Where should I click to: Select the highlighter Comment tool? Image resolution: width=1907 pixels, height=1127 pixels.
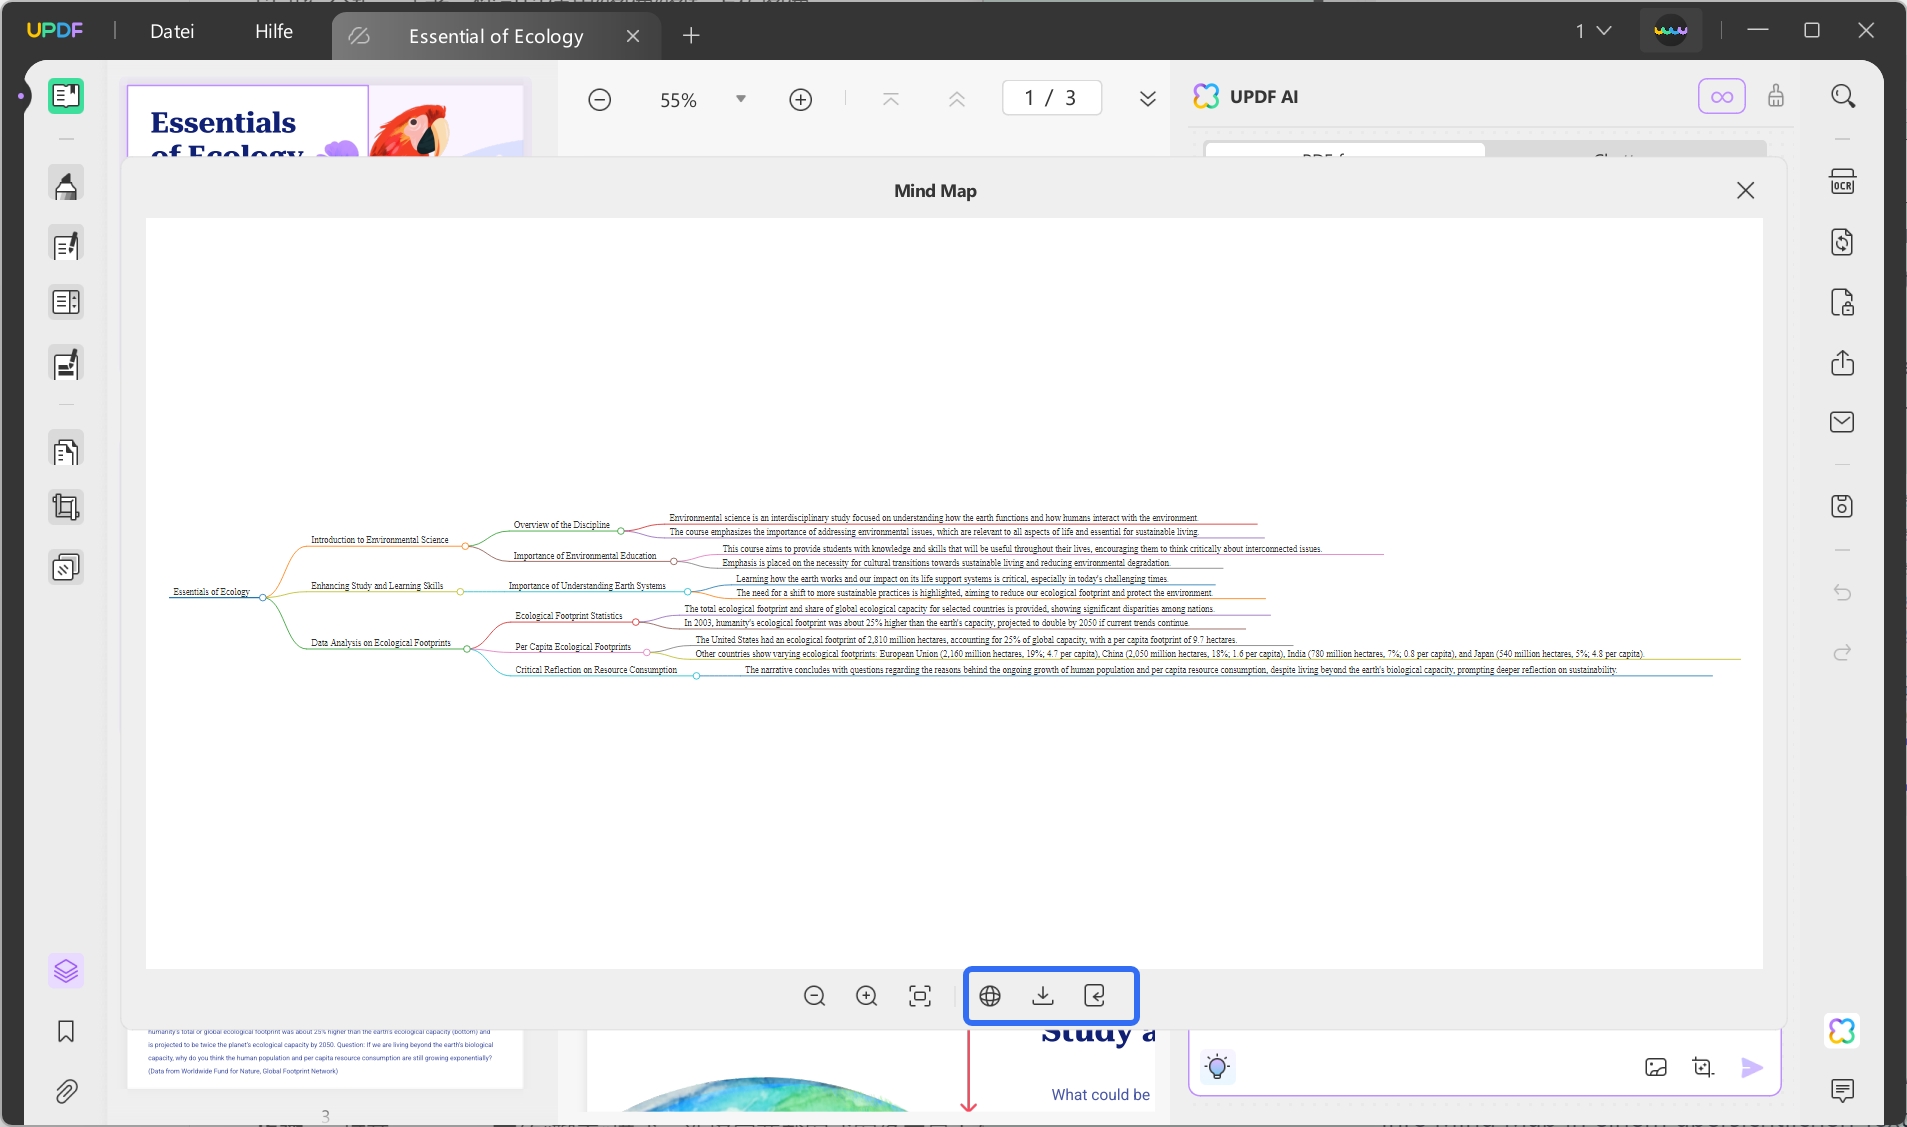[x=66, y=185]
